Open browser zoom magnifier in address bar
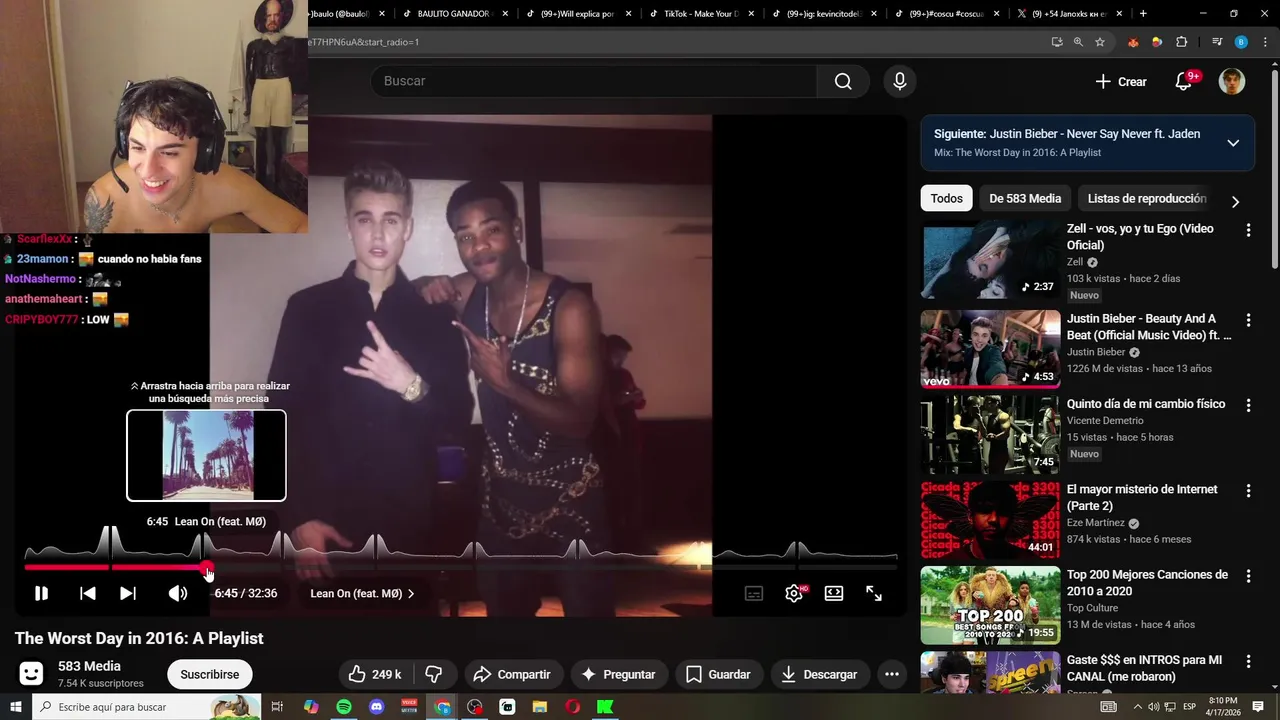This screenshot has width=1280, height=720. click(1078, 42)
